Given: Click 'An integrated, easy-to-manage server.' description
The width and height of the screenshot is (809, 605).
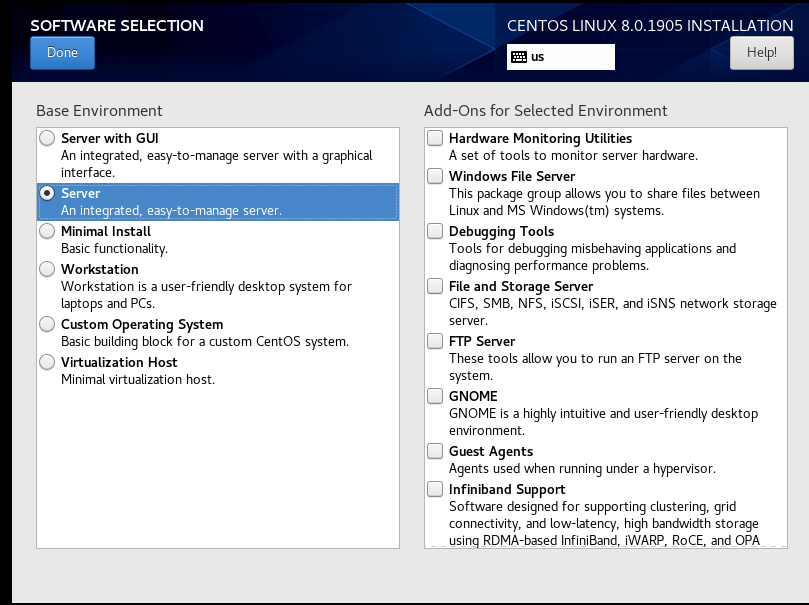Looking at the screenshot, I should [x=171, y=210].
